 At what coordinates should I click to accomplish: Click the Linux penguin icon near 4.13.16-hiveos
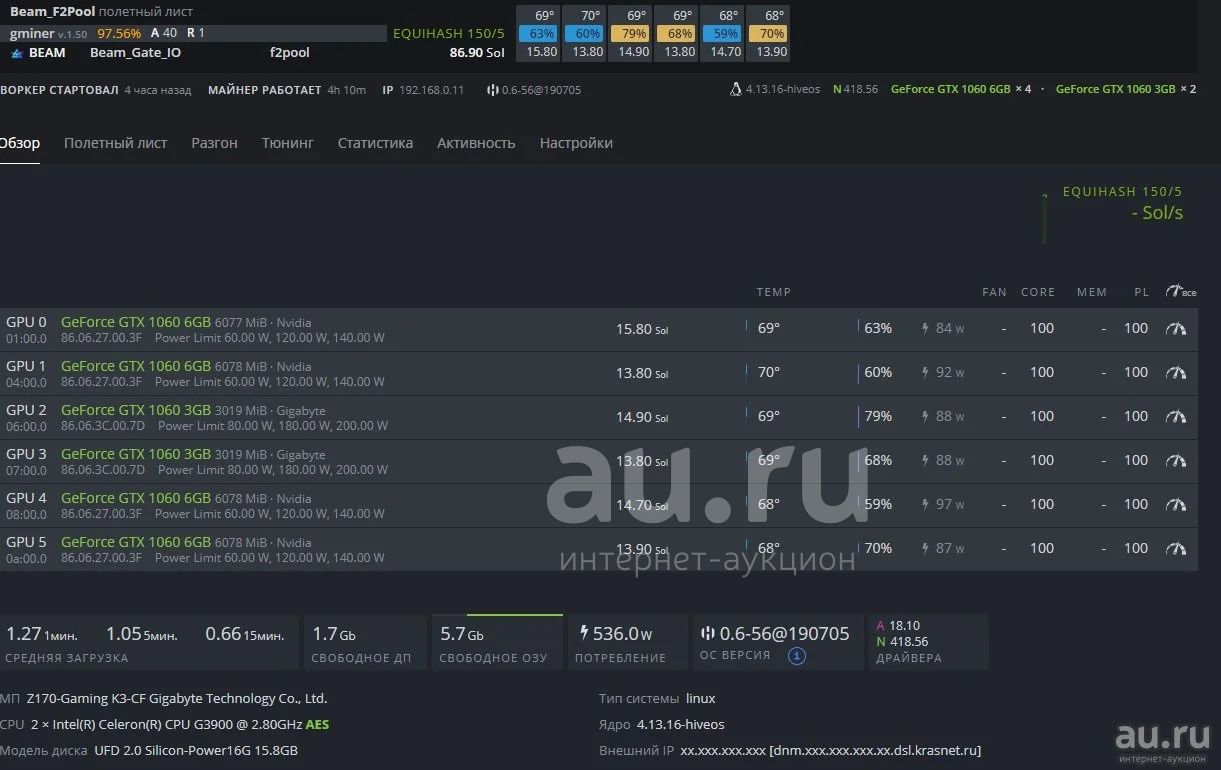click(736, 89)
